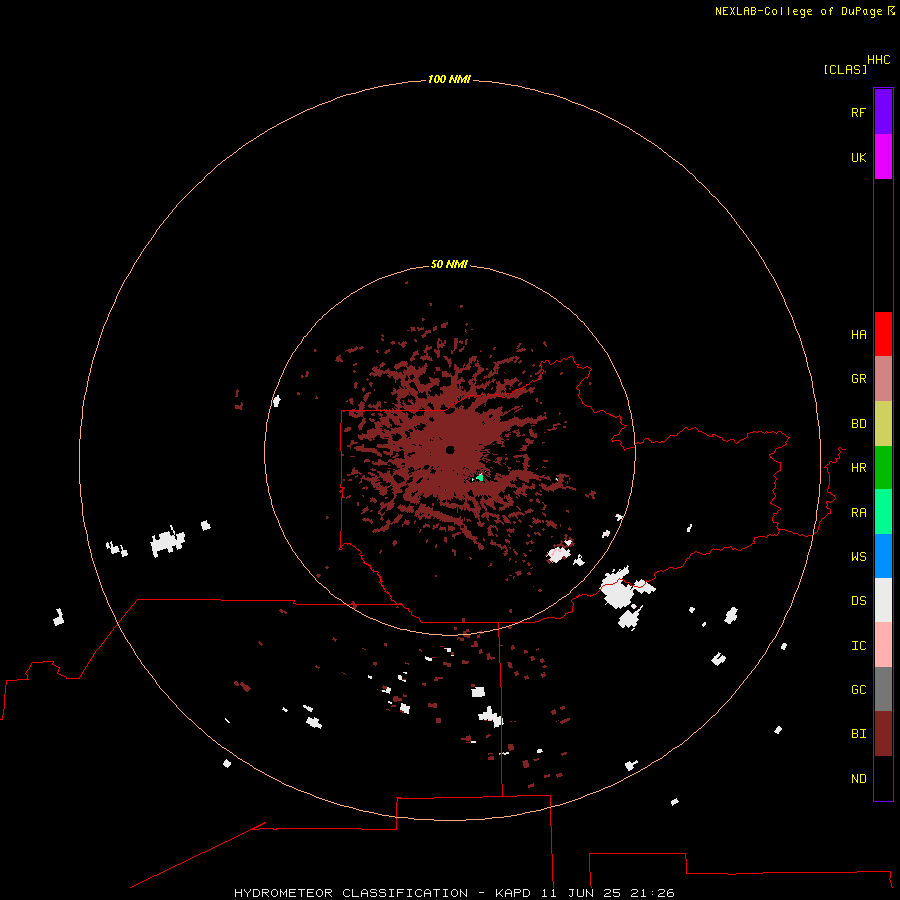Click the RF legend label
This screenshot has width=900, height=900.
coord(859,112)
